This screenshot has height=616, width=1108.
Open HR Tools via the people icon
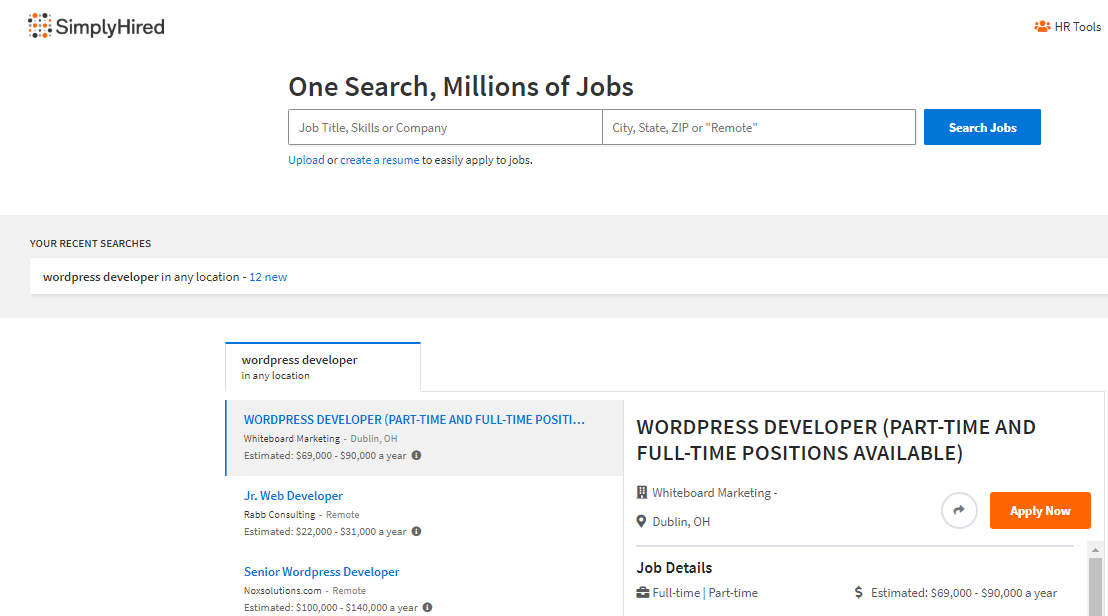(x=1041, y=26)
